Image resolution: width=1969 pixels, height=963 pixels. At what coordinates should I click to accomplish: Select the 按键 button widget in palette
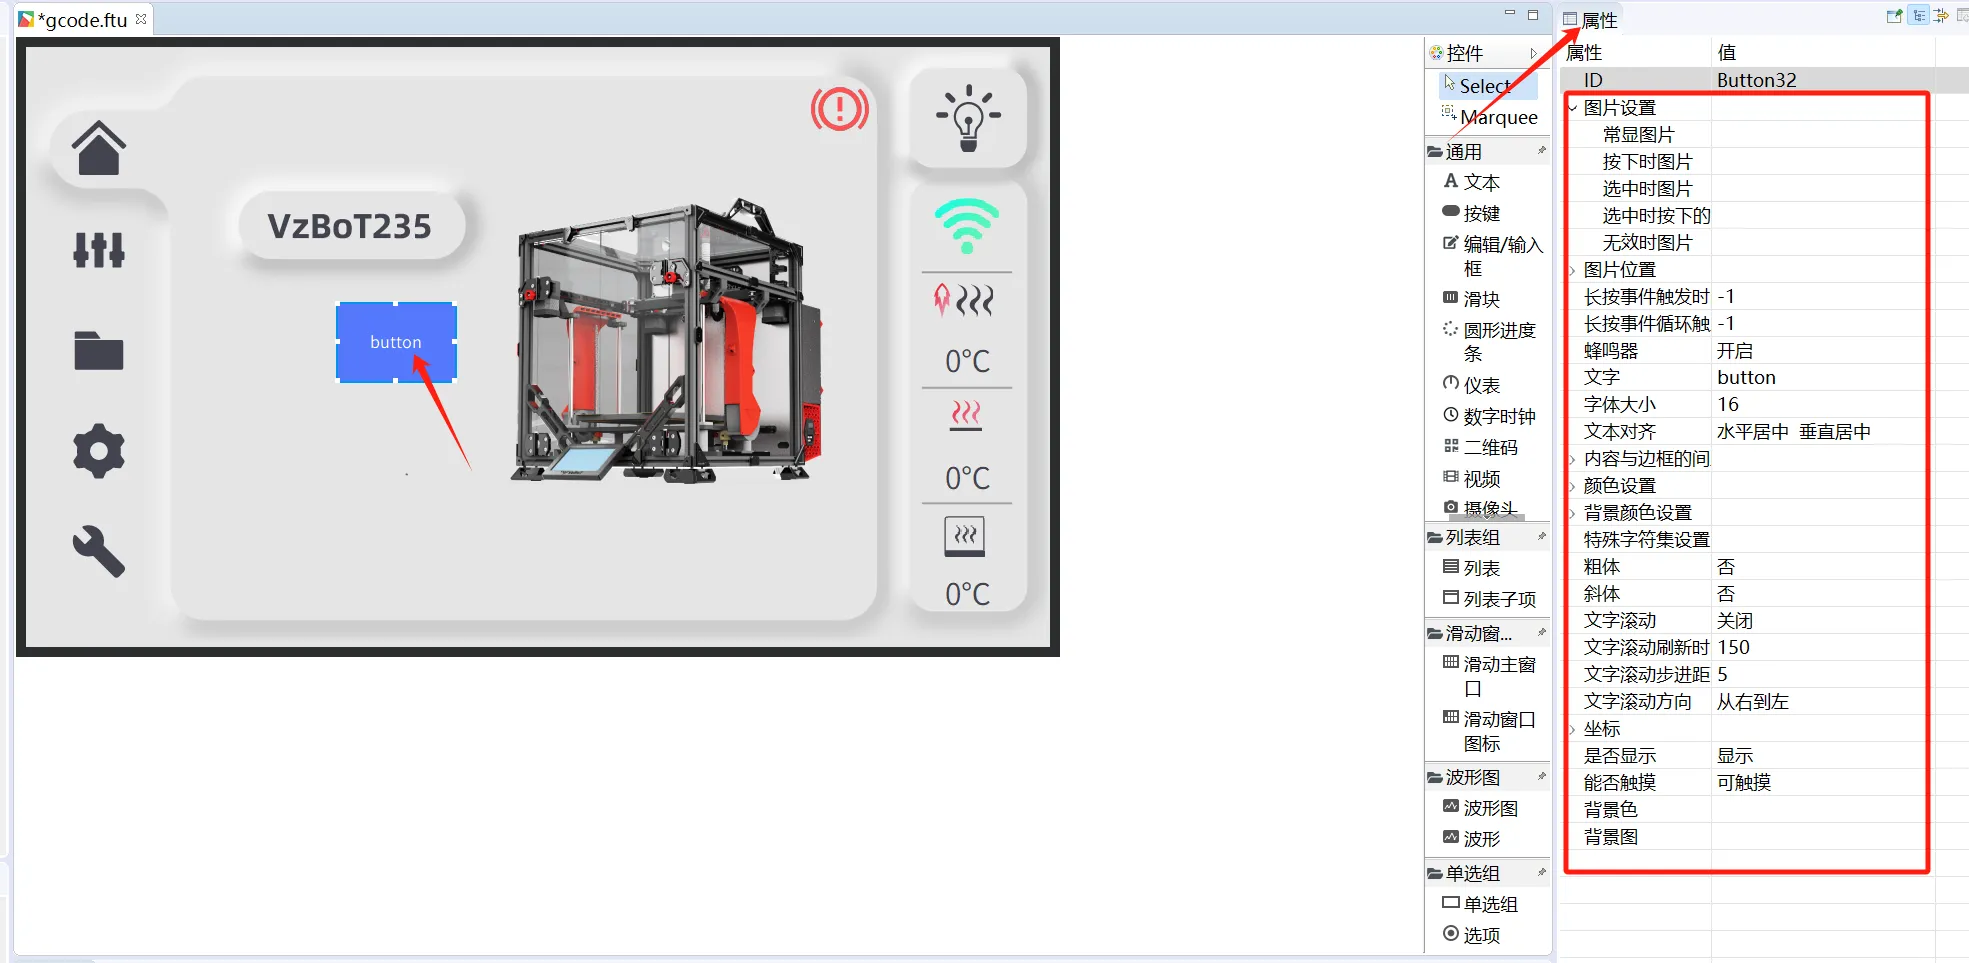click(x=1480, y=213)
